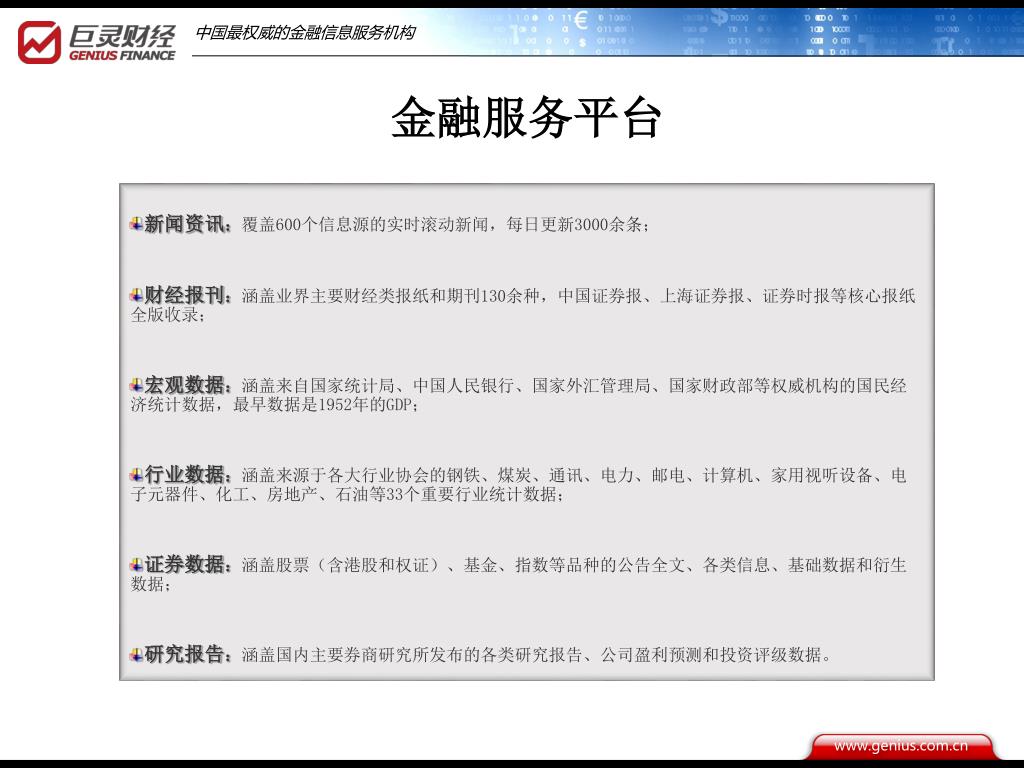Image resolution: width=1024 pixels, height=768 pixels.
Task: Click the bullet icon beside 财经报刊
Action: (136, 295)
